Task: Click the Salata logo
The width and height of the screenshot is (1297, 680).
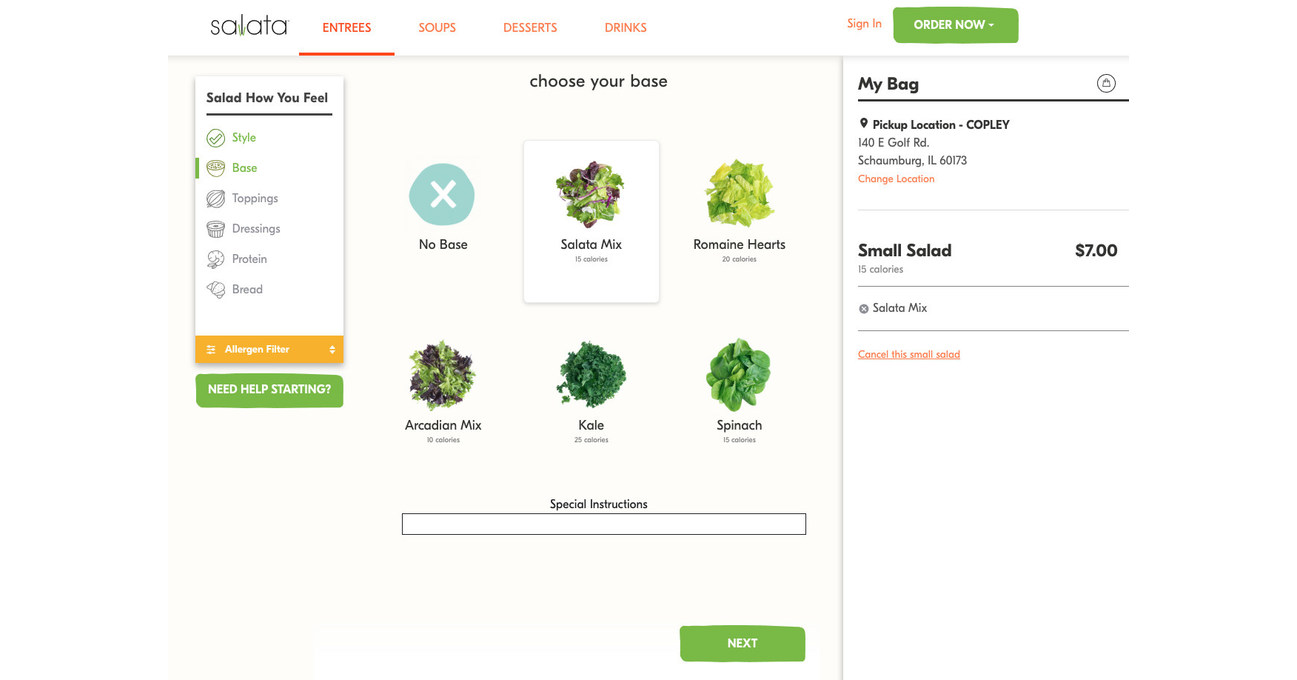Action: [x=248, y=25]
